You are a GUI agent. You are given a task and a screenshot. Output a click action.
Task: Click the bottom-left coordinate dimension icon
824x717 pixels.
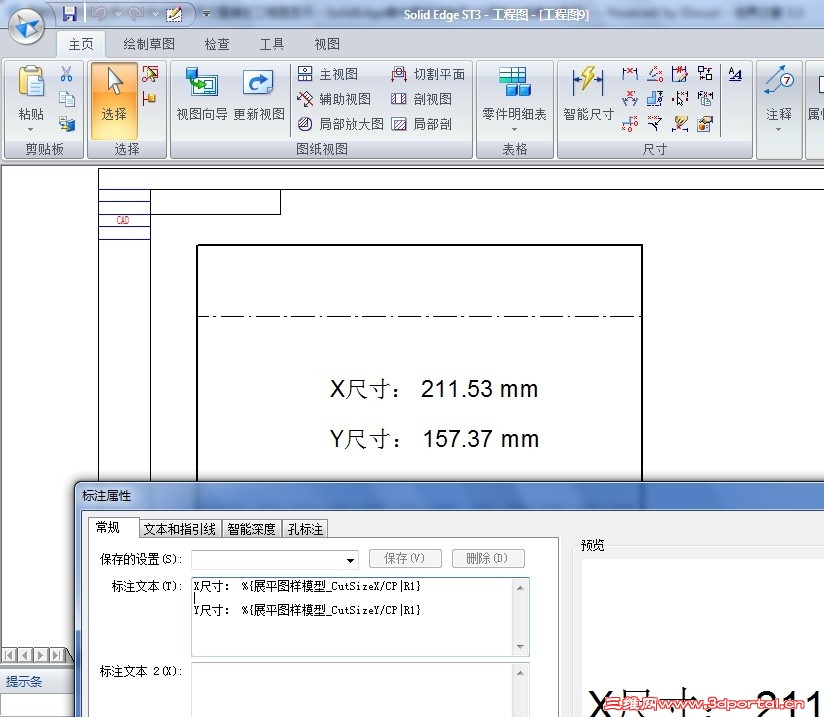(x=630, y=124)
